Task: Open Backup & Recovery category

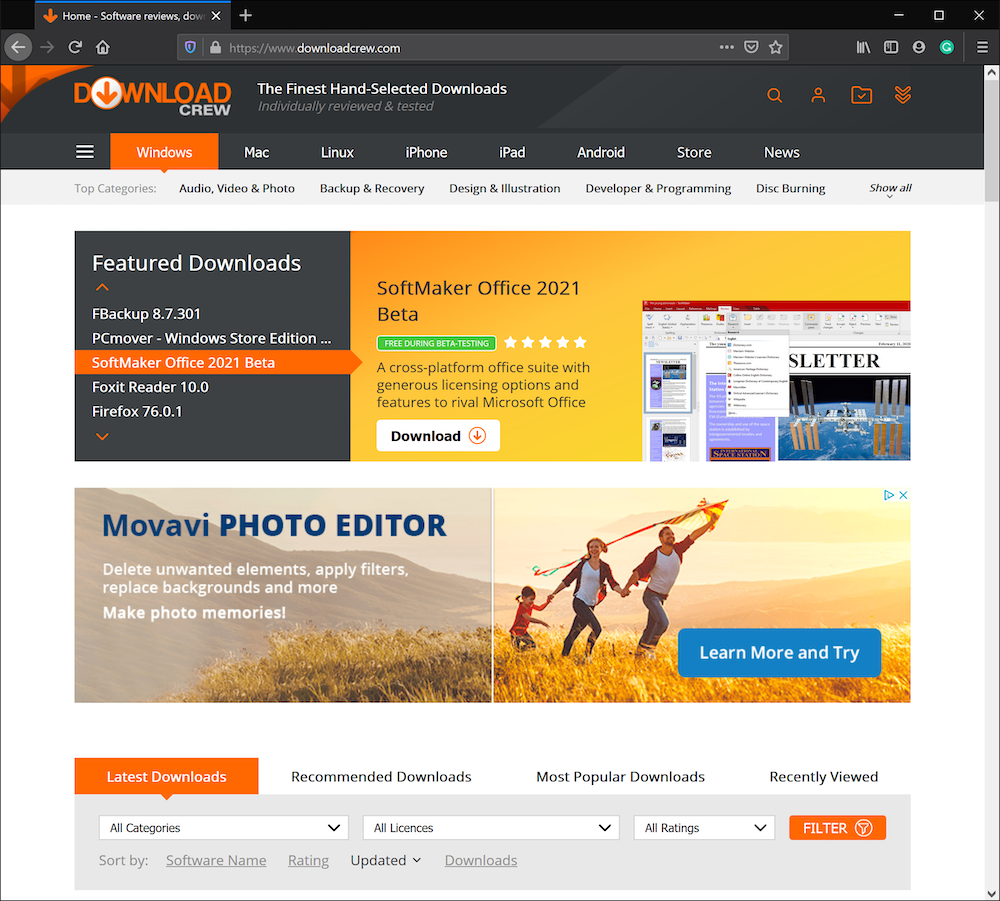Action: click(x=372, y=188)
